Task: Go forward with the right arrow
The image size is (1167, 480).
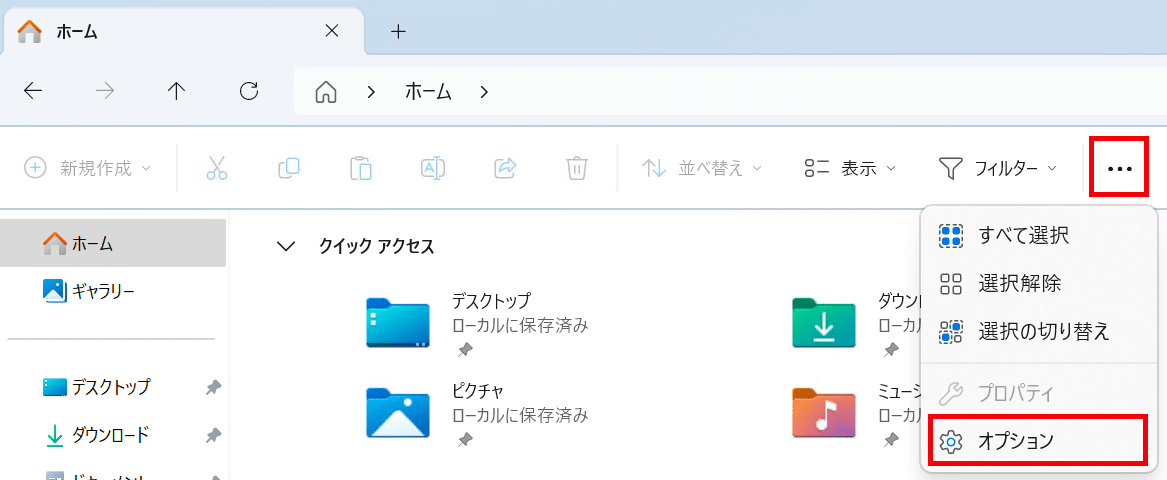Action: click(105, 92)
